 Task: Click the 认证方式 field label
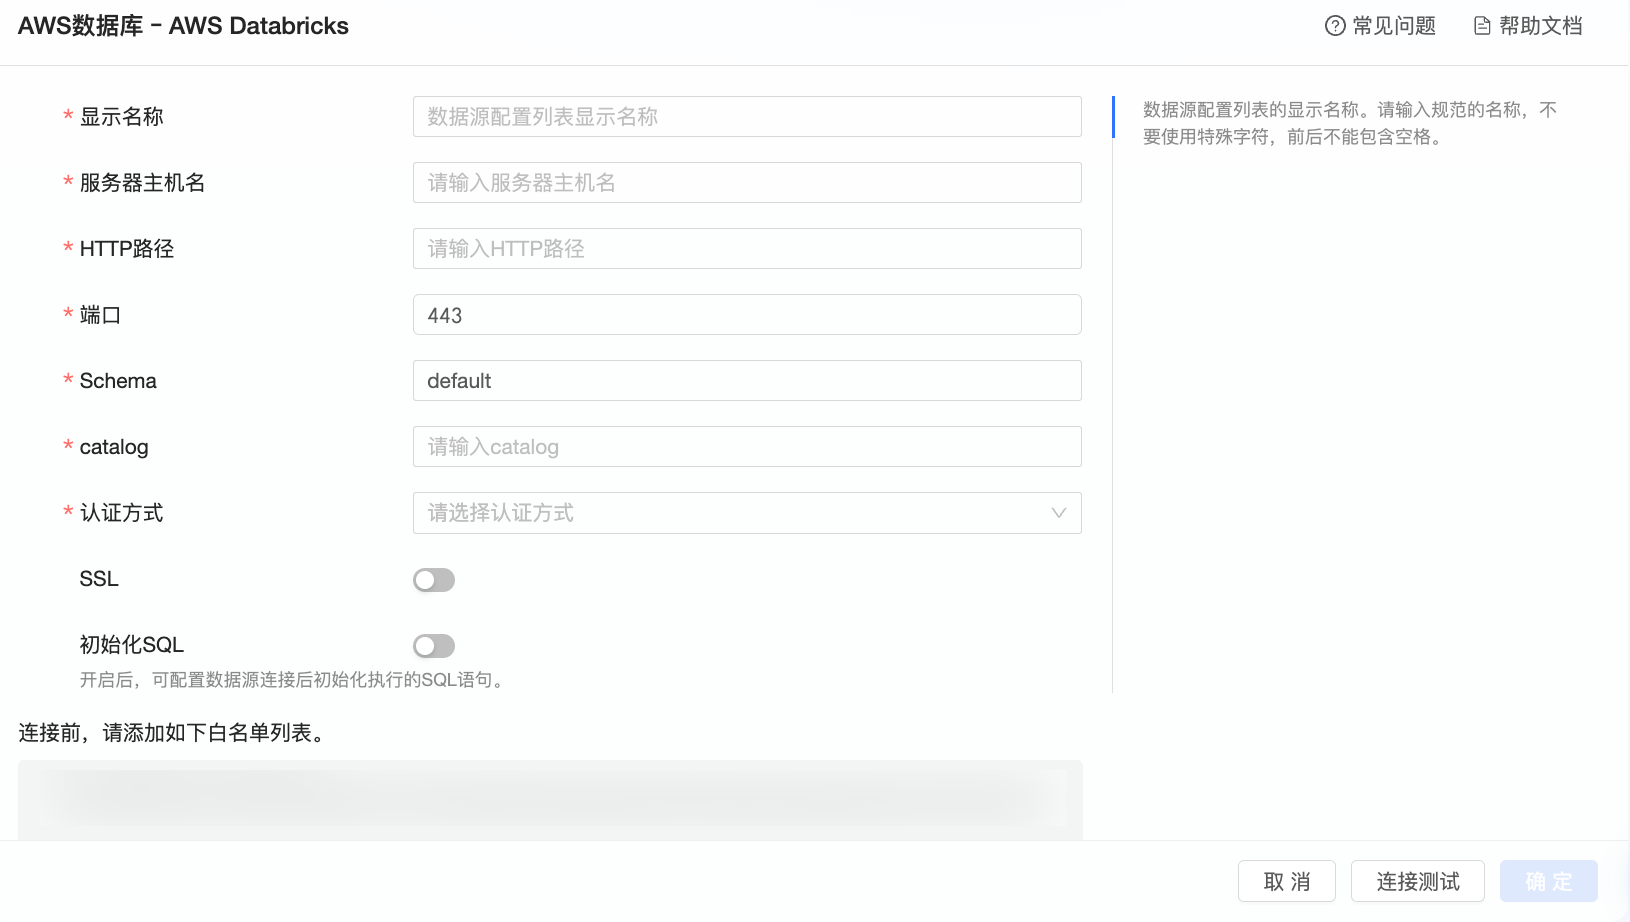tap(122, 513)
